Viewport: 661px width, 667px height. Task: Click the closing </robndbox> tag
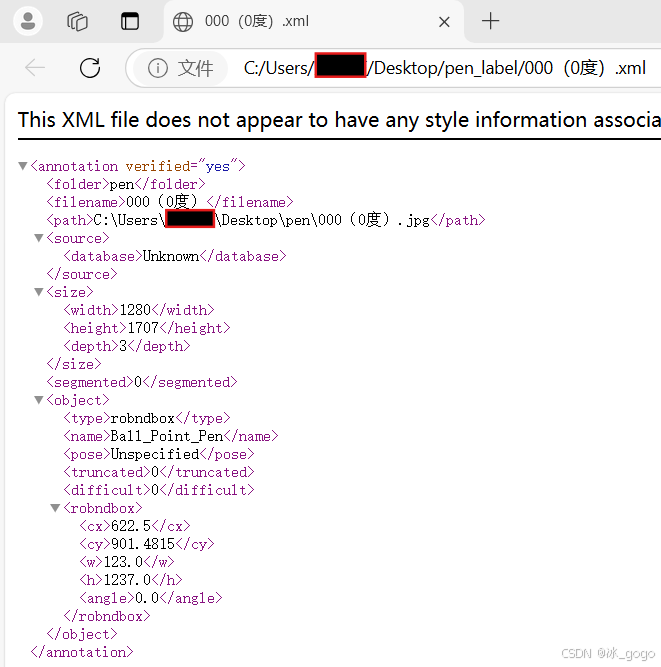coord(107,616)
